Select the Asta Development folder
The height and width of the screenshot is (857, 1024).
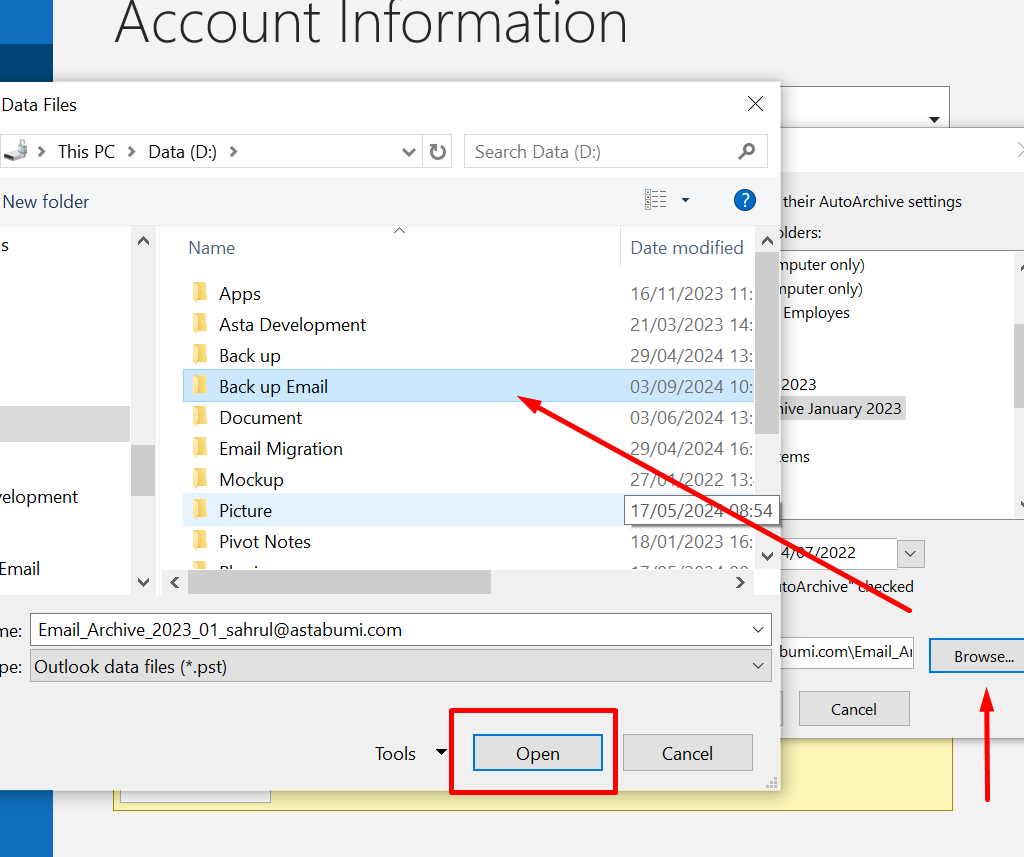(x=292, y=325)
